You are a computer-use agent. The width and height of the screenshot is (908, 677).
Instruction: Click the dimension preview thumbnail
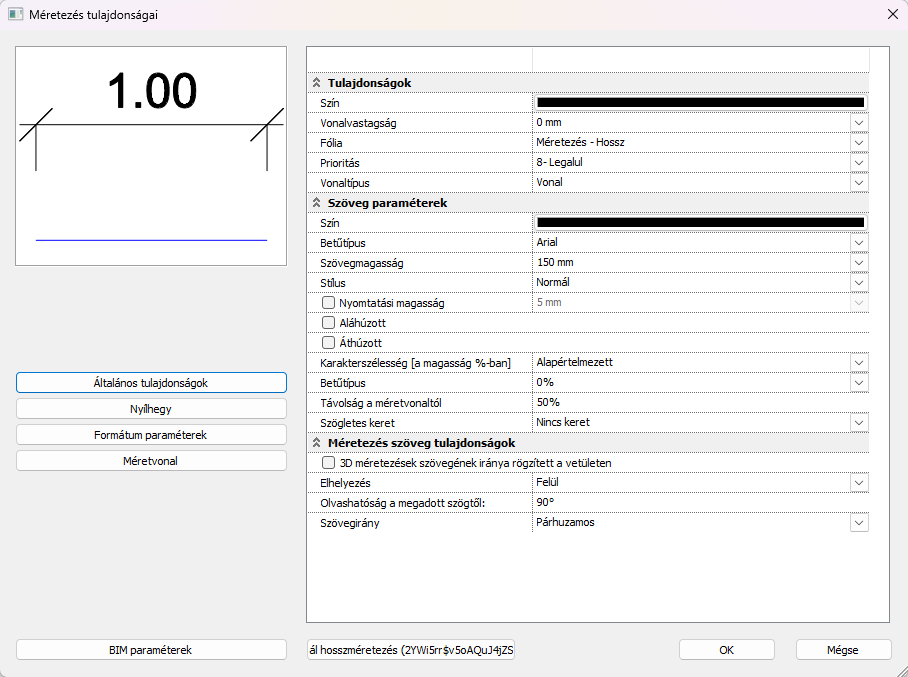click(x=151, y=156)
